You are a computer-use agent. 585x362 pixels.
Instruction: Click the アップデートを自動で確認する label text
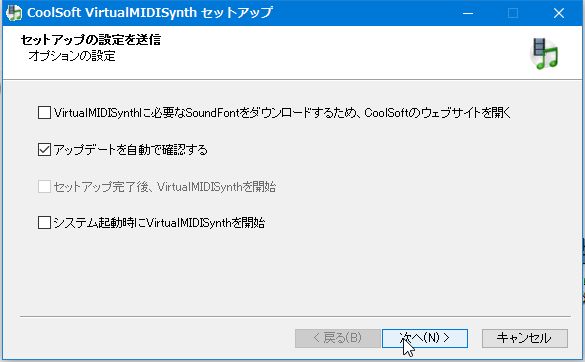[131, 150]
